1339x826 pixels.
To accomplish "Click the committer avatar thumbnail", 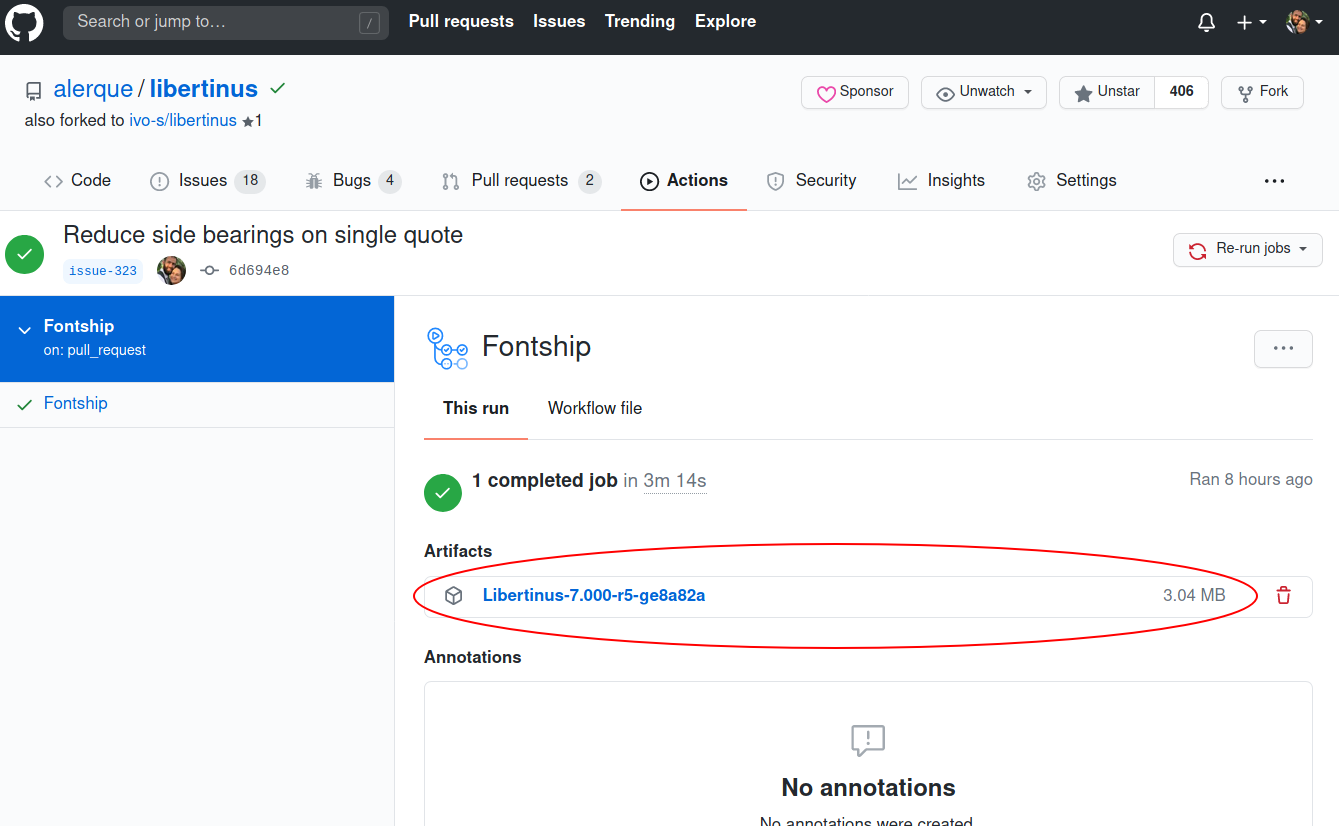I will click(x=172, y=270).
